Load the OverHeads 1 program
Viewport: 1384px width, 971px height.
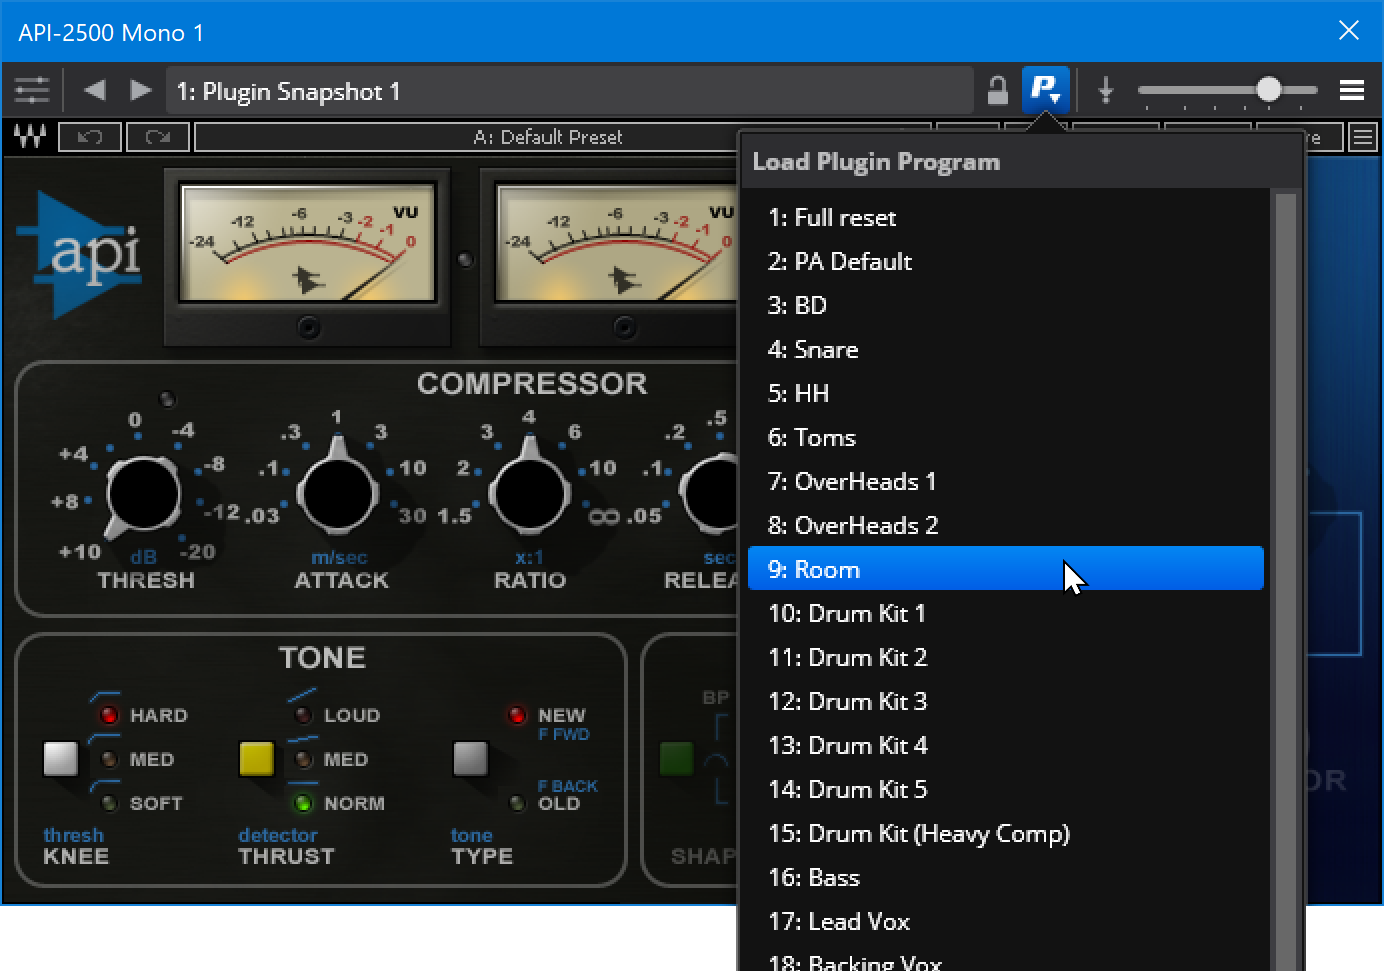point(1006,481)
